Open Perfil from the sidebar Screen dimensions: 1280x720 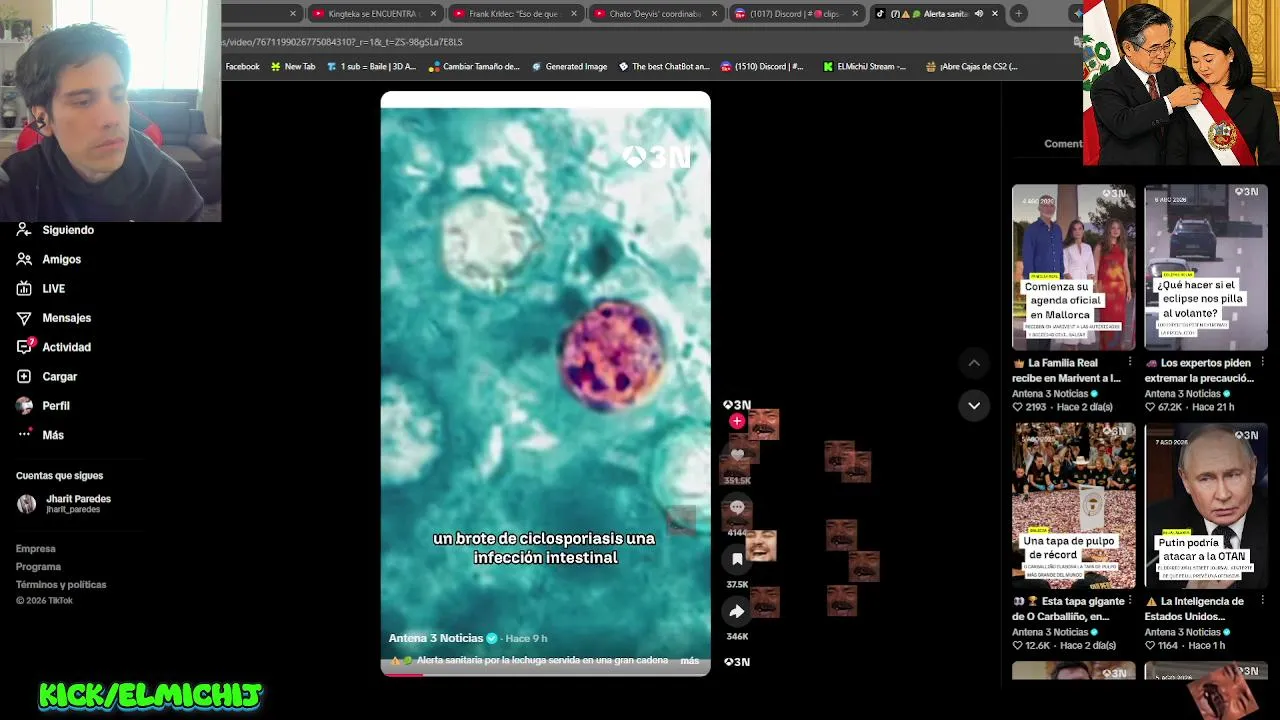tap(55, 406)
